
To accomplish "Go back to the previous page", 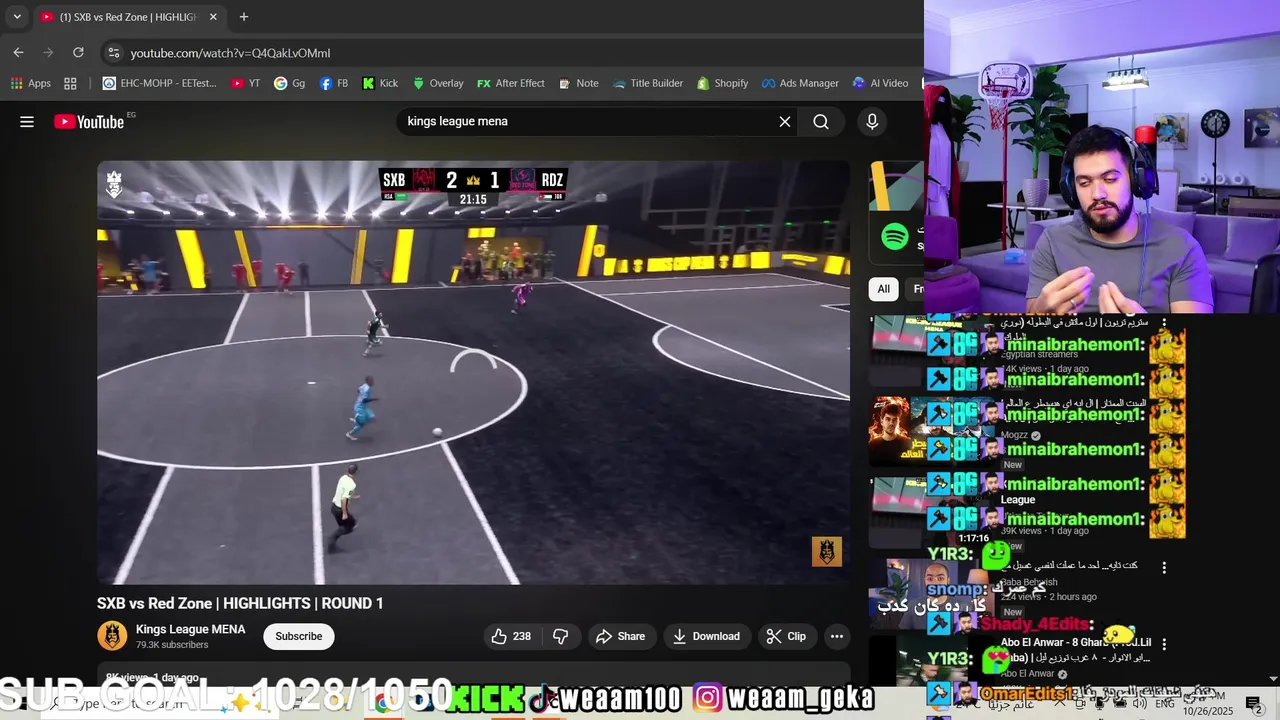I will click(18, 52).
